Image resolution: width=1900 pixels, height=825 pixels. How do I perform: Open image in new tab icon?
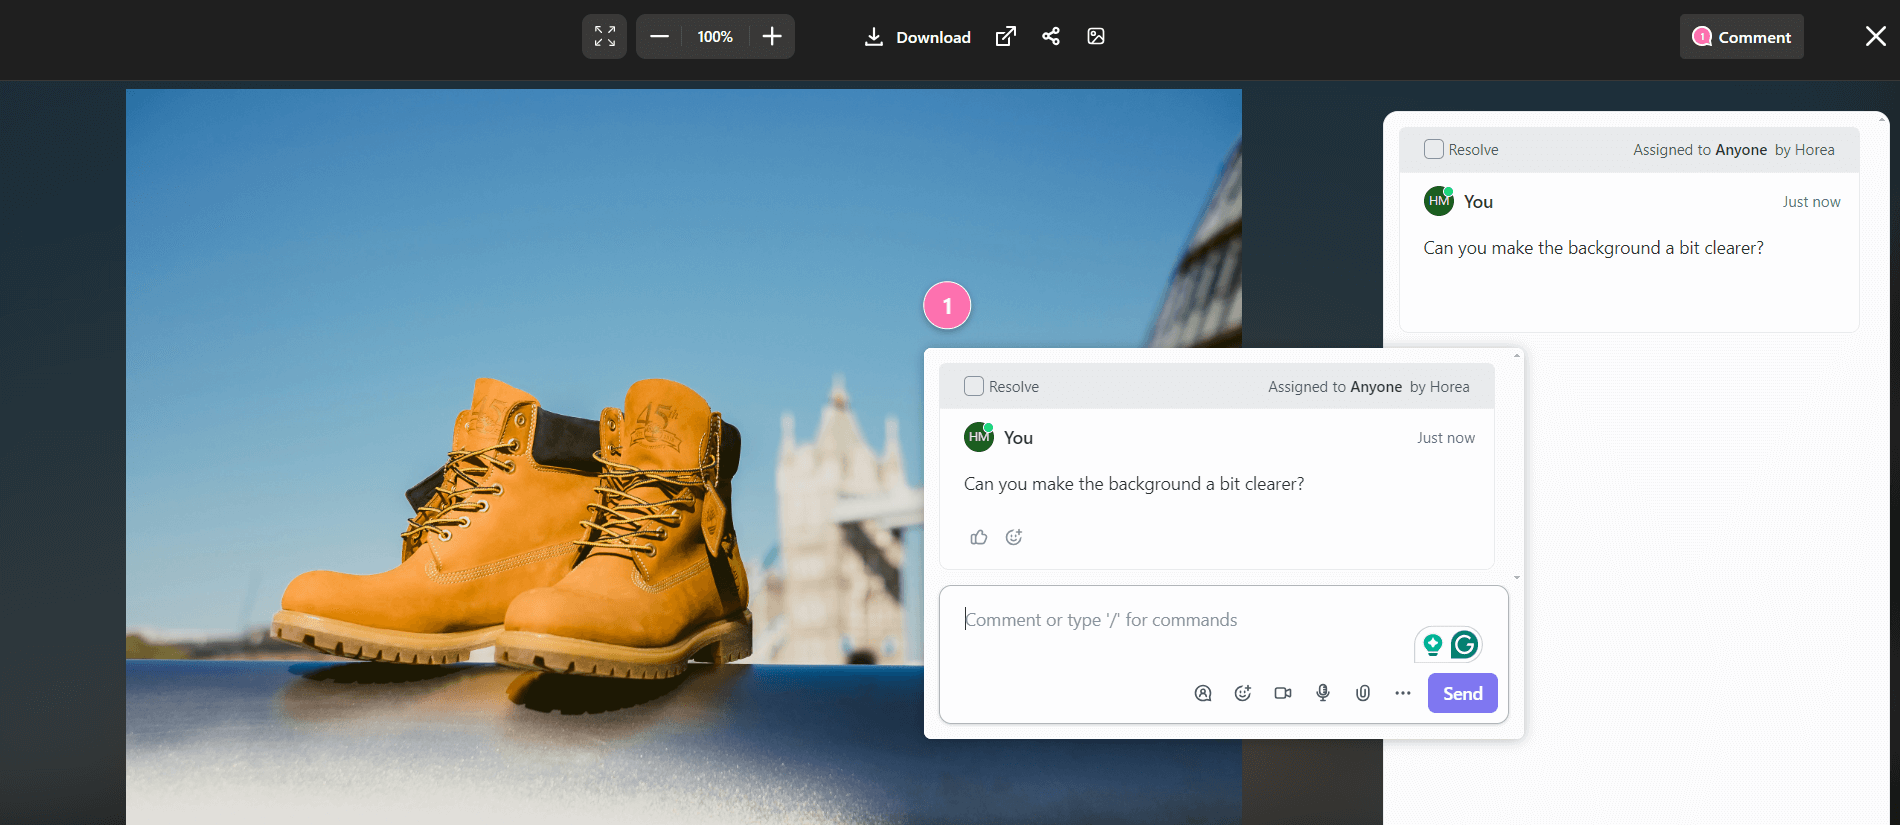point(1006,37)
